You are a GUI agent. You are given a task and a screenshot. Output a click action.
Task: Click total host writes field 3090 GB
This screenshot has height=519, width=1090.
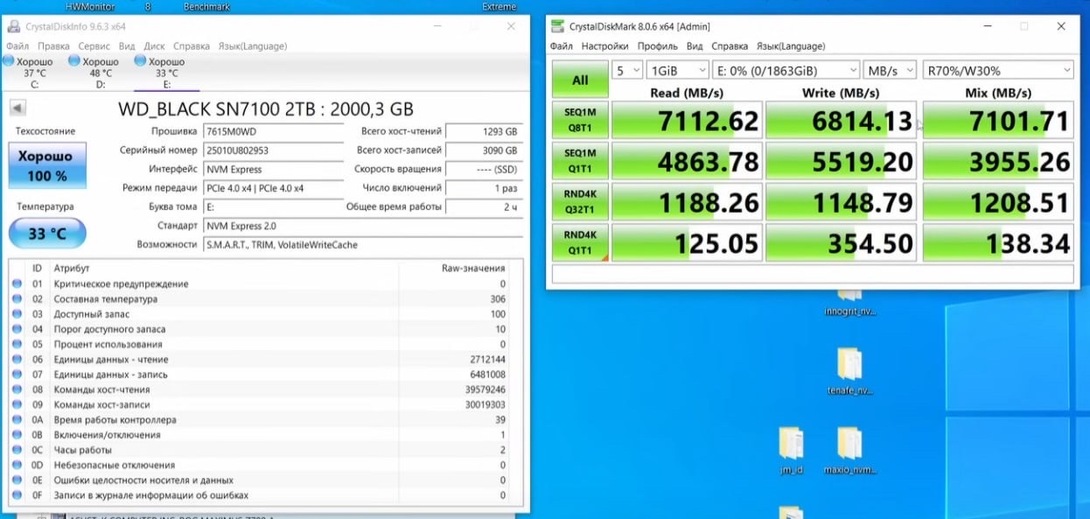coord(485,150)
